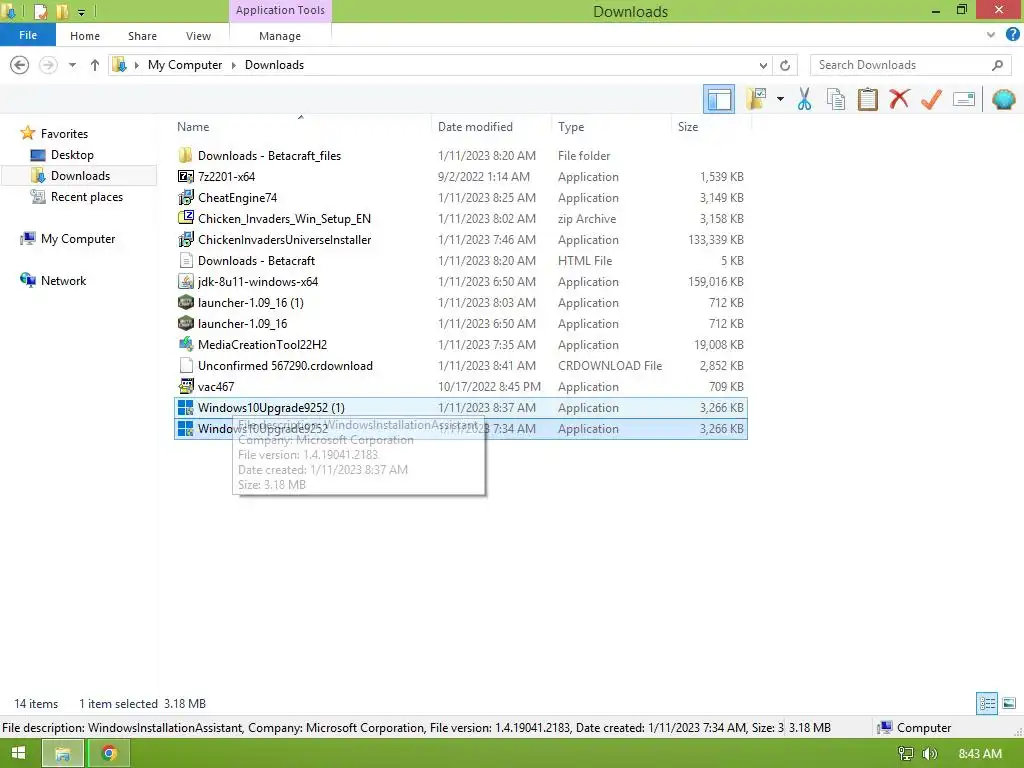Viewport: 1024px width, 768px height.
Task: Click the folder options checkmark icon
Action: click(756, 99)
